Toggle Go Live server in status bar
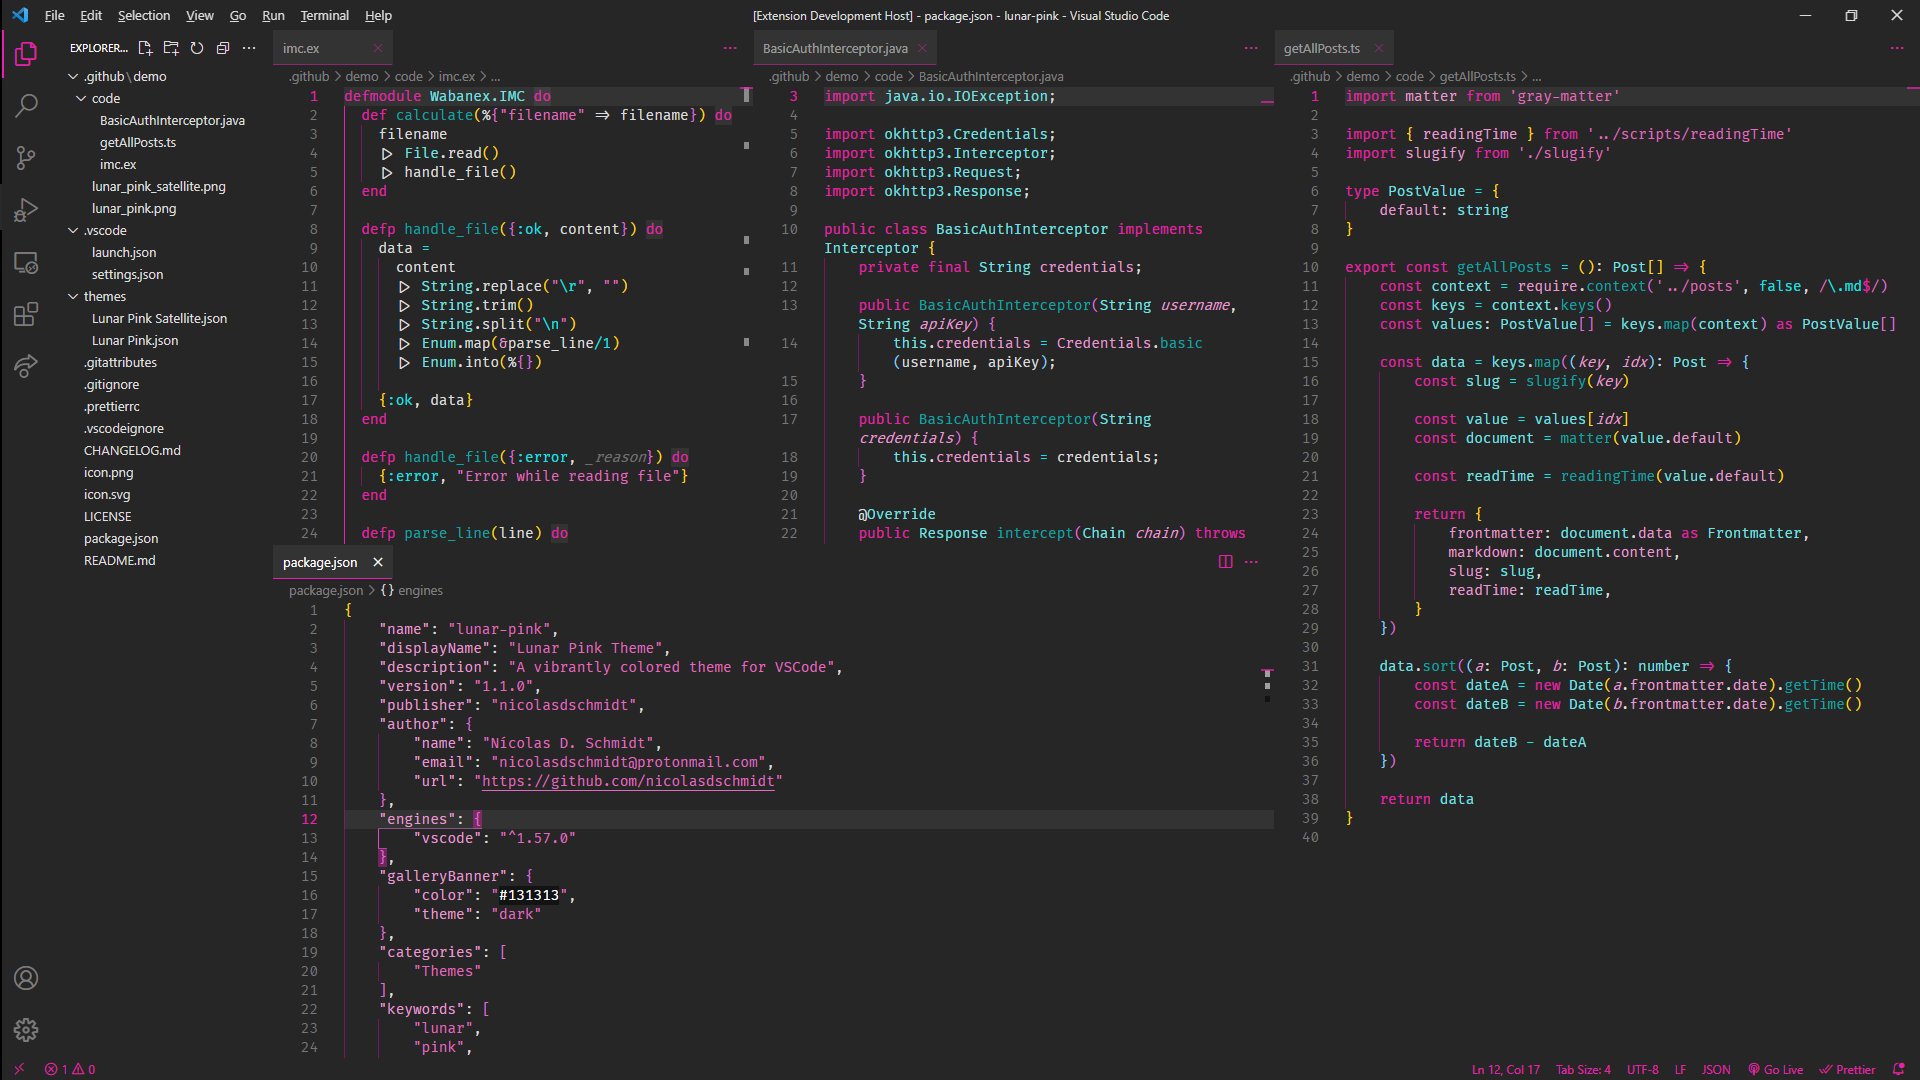 coord(1776,1069)
